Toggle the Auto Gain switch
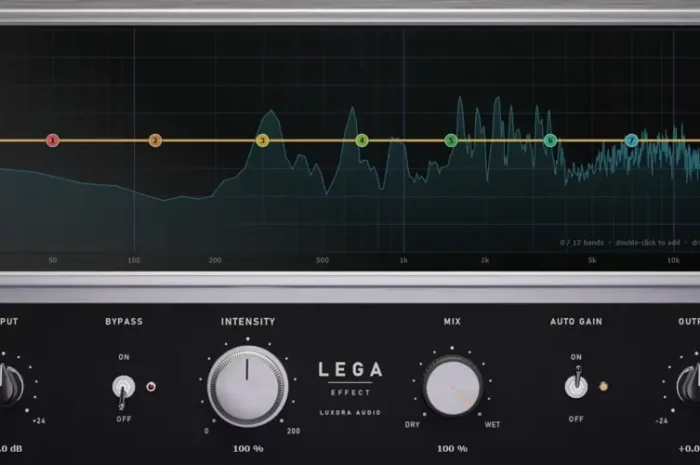 point(576,383)
